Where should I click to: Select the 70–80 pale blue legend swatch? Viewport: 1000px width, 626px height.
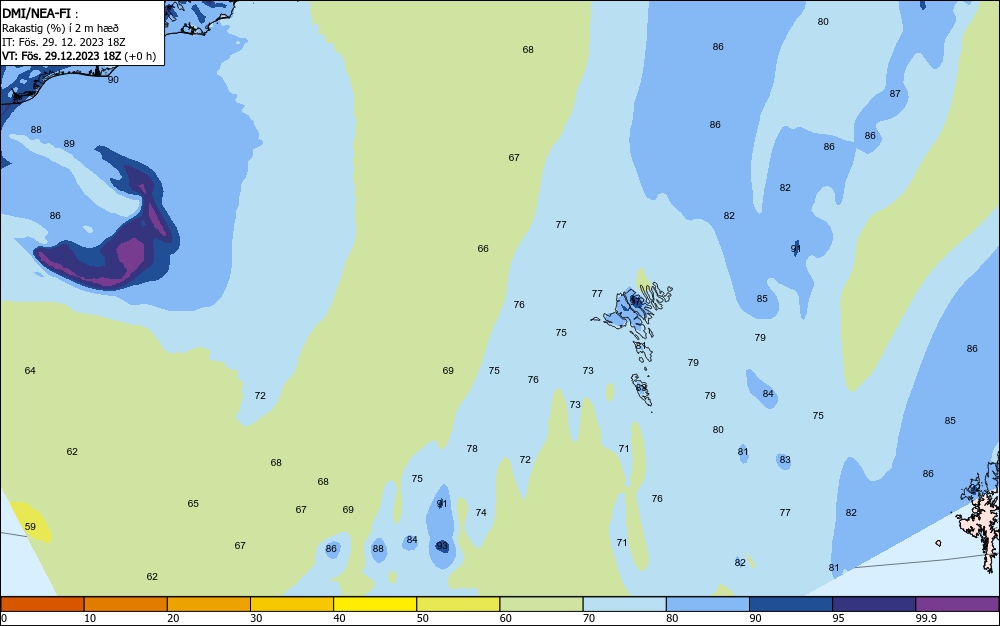pyautogui.click(x=624, y=604)
